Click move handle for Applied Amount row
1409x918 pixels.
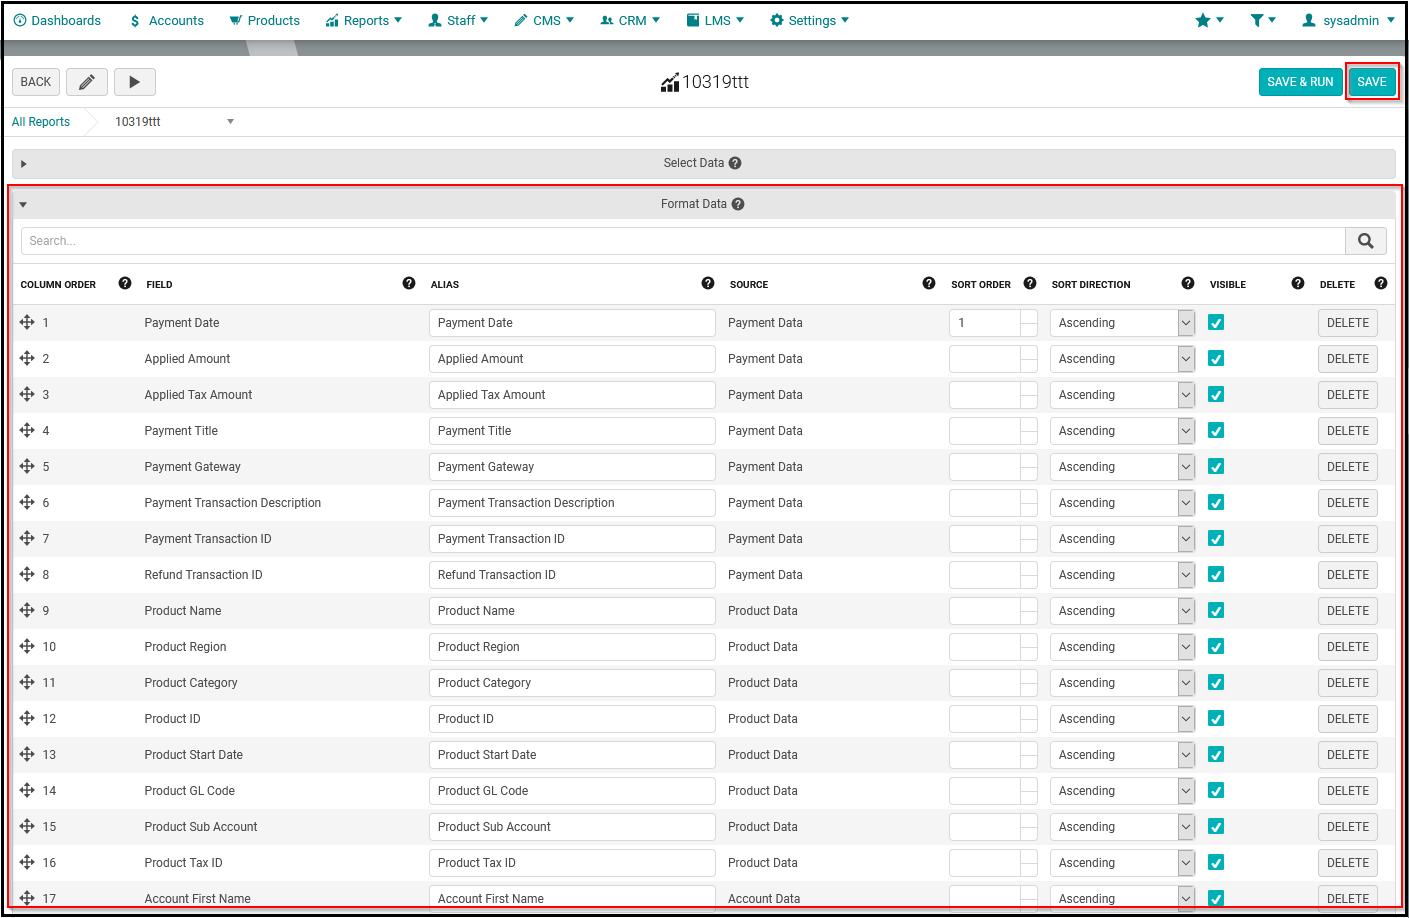27,358
